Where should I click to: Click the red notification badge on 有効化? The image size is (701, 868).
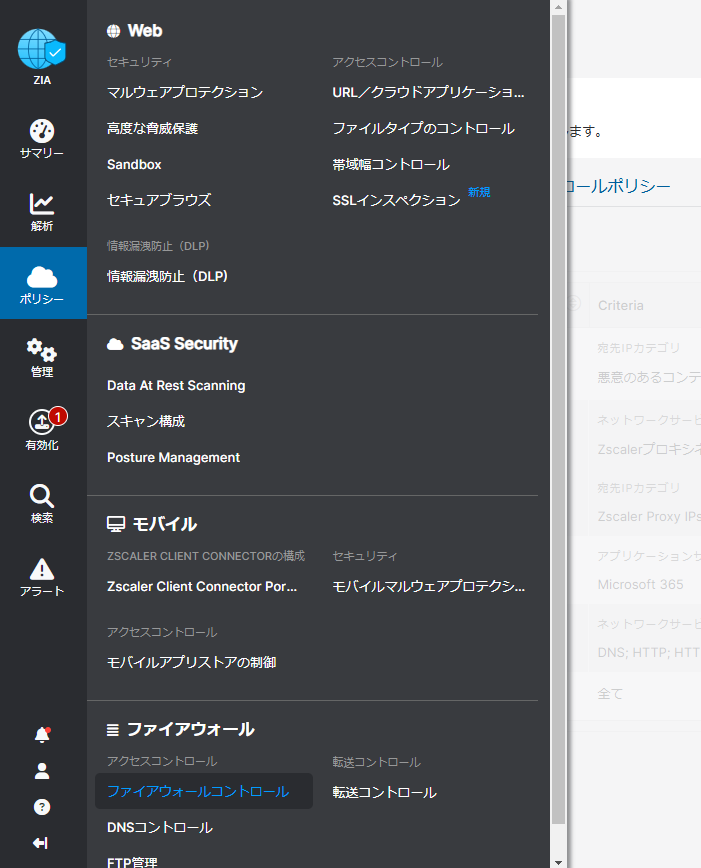click(58, 416)
